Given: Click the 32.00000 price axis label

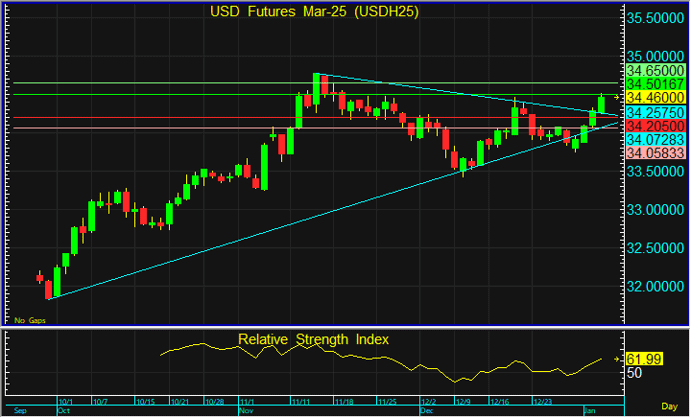Looking at the screenshot, I should click(x=655, y=287).
